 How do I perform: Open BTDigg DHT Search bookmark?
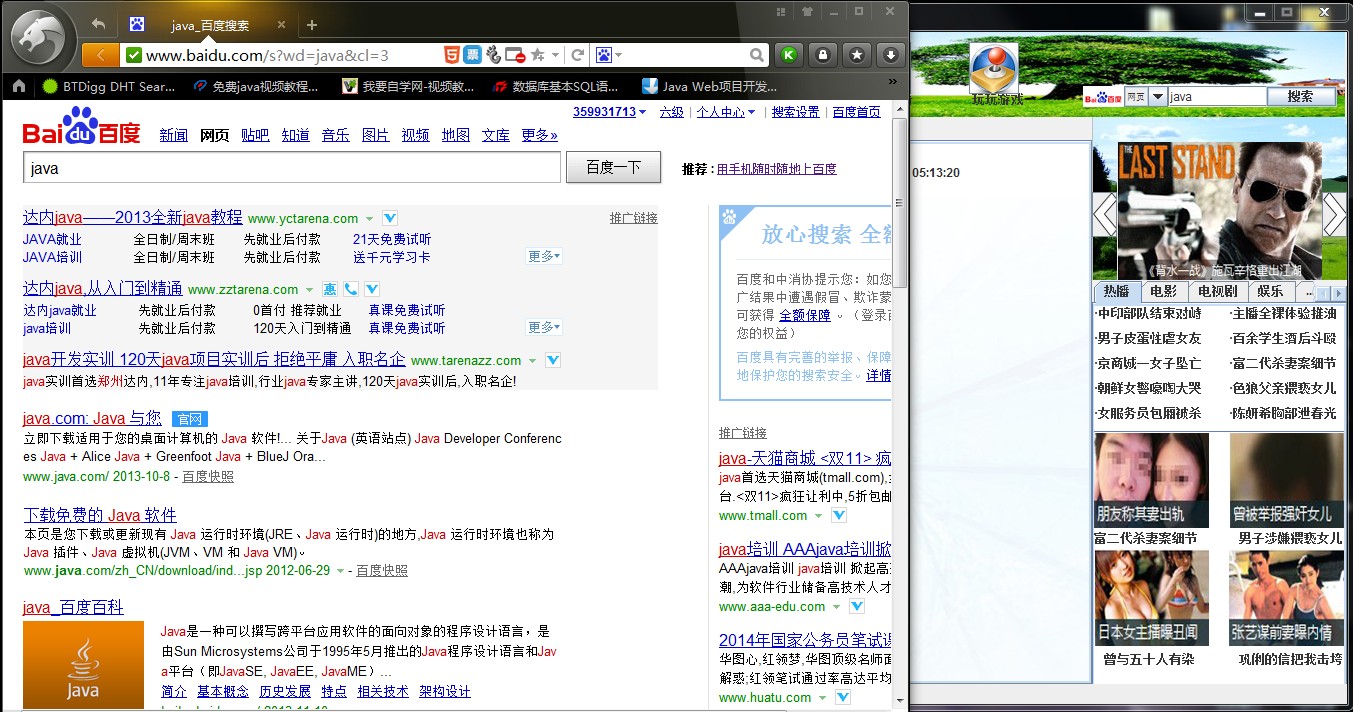(x=109, y=87)
